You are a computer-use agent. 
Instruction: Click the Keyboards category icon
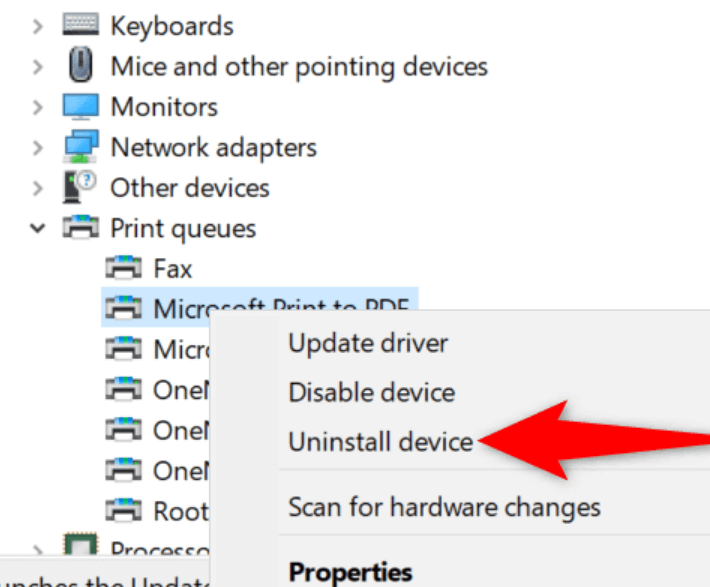coord(80,24)
